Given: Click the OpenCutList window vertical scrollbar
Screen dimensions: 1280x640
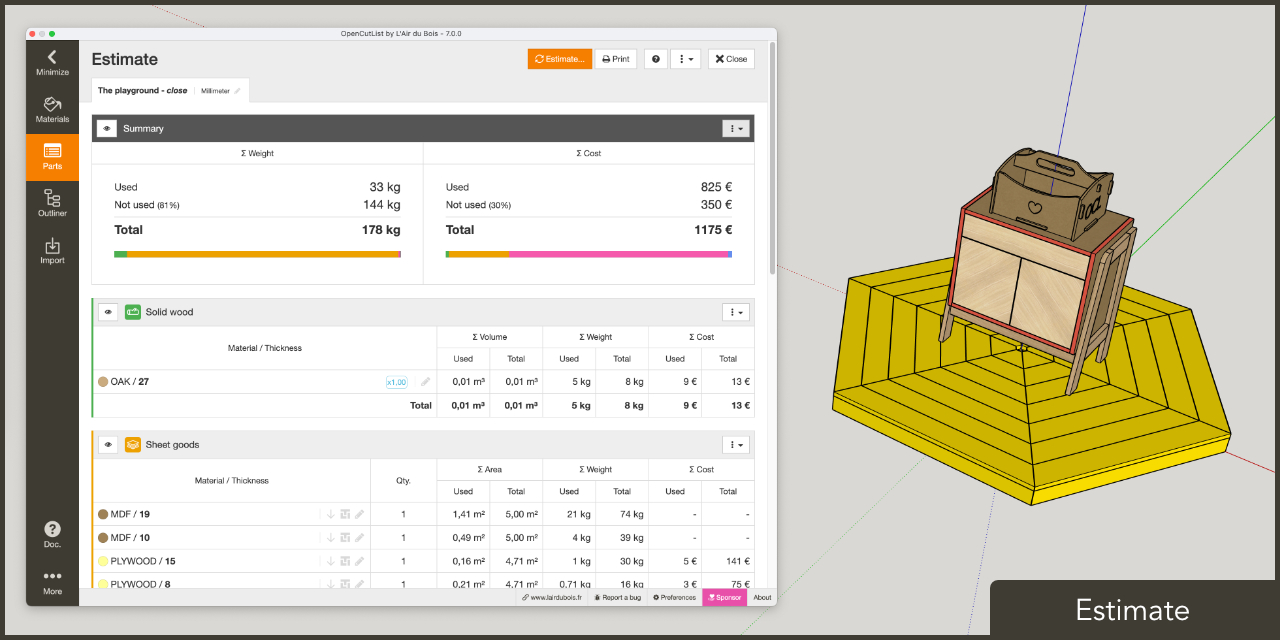Looking at the screenshot, I should point(772,157).
